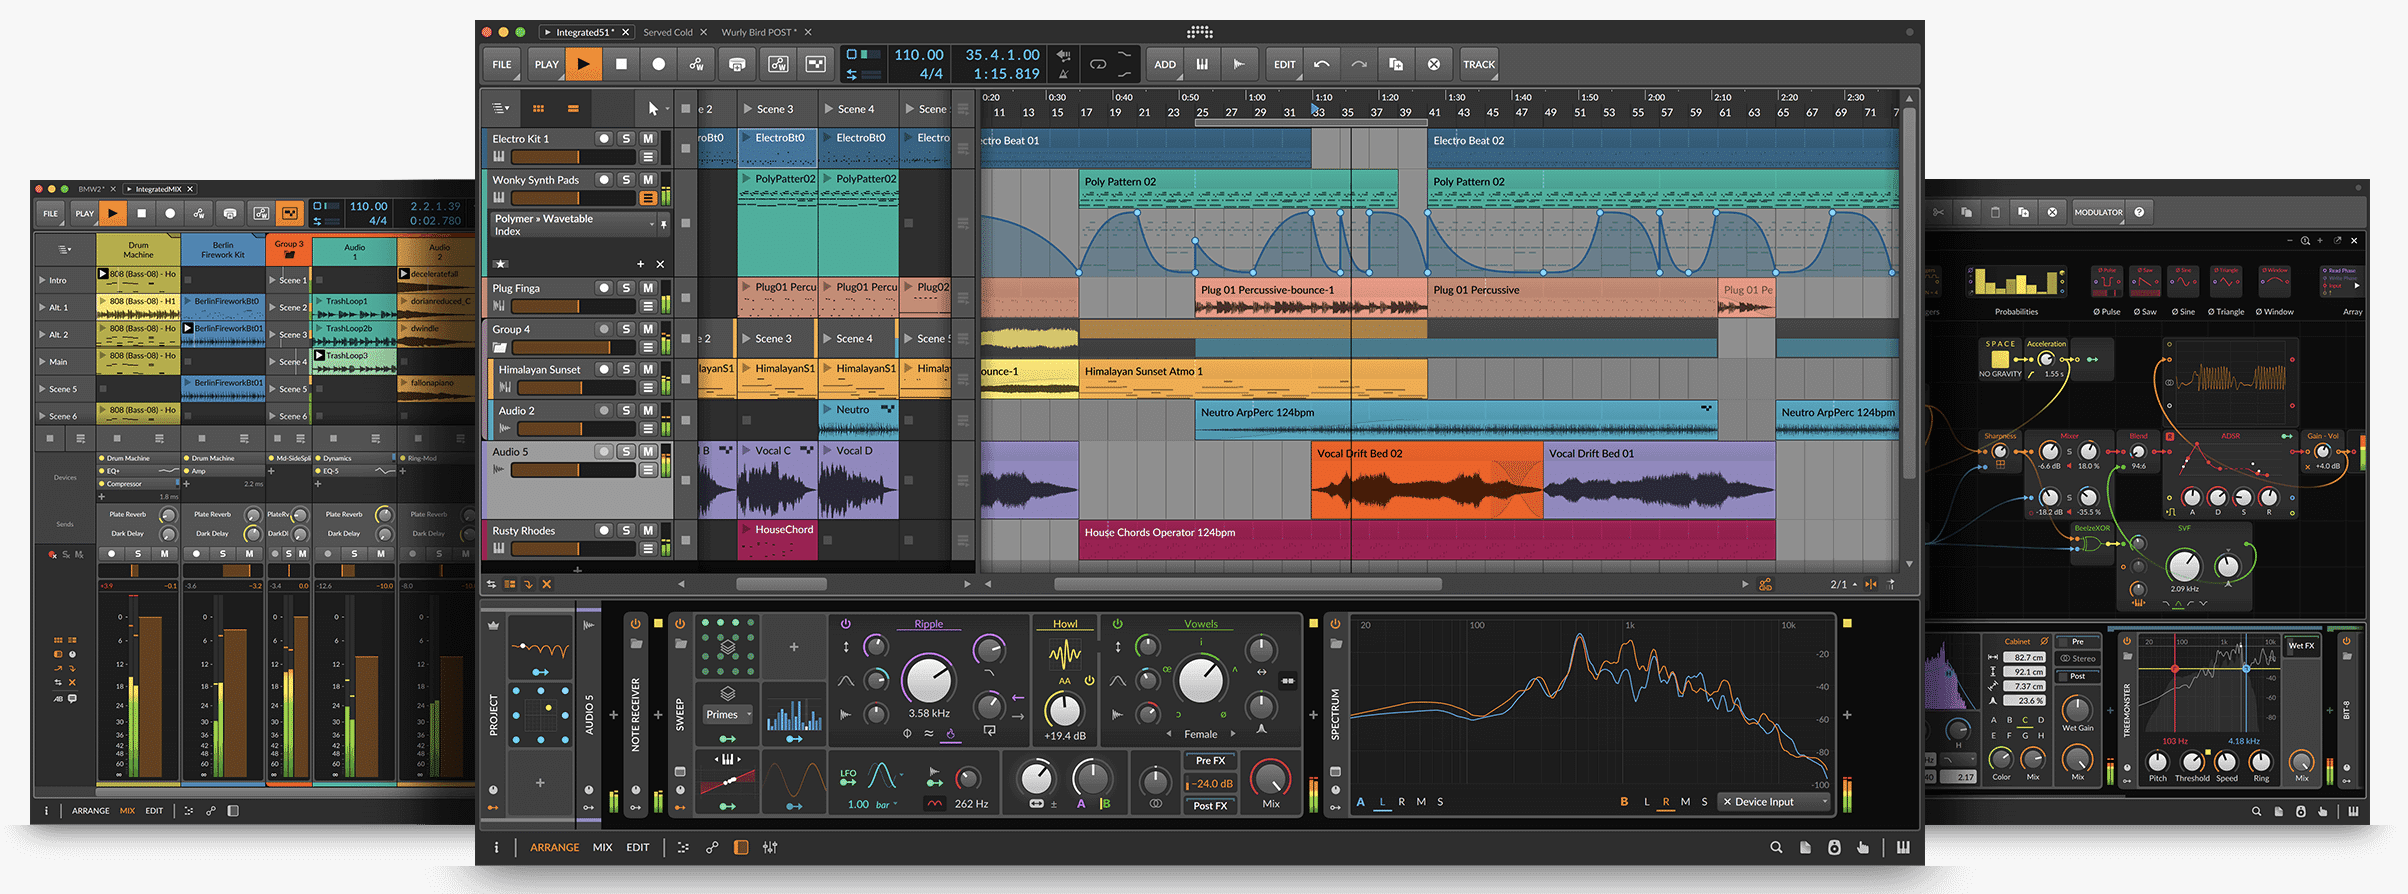Select next vowel set with arrow right of Female
Screen dimensions: 2408x894
click(1233, 734)
